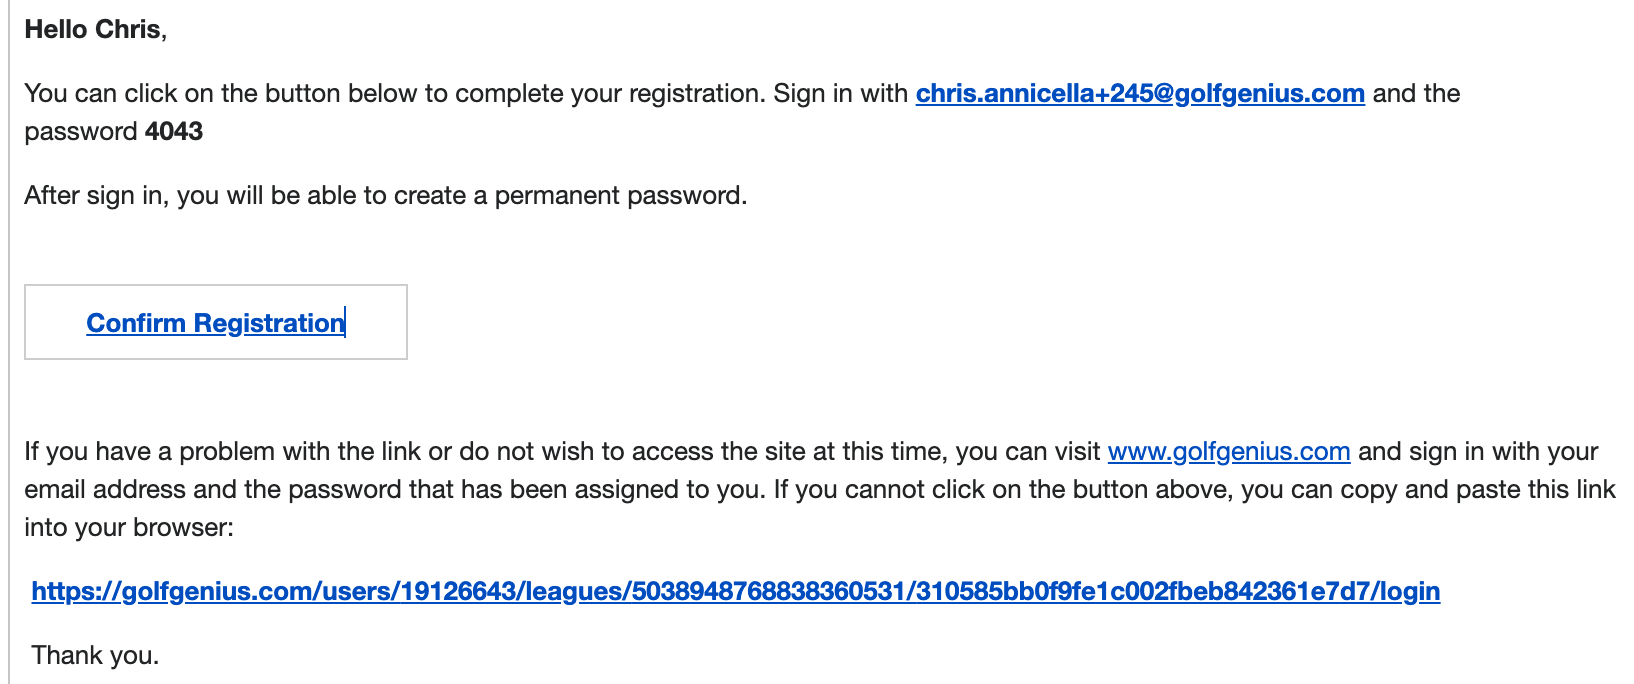The width and height of the screenshot is (1634, 684).
Task: Visit the www.golfgenius.com link
Action: tap(1229, 451)
